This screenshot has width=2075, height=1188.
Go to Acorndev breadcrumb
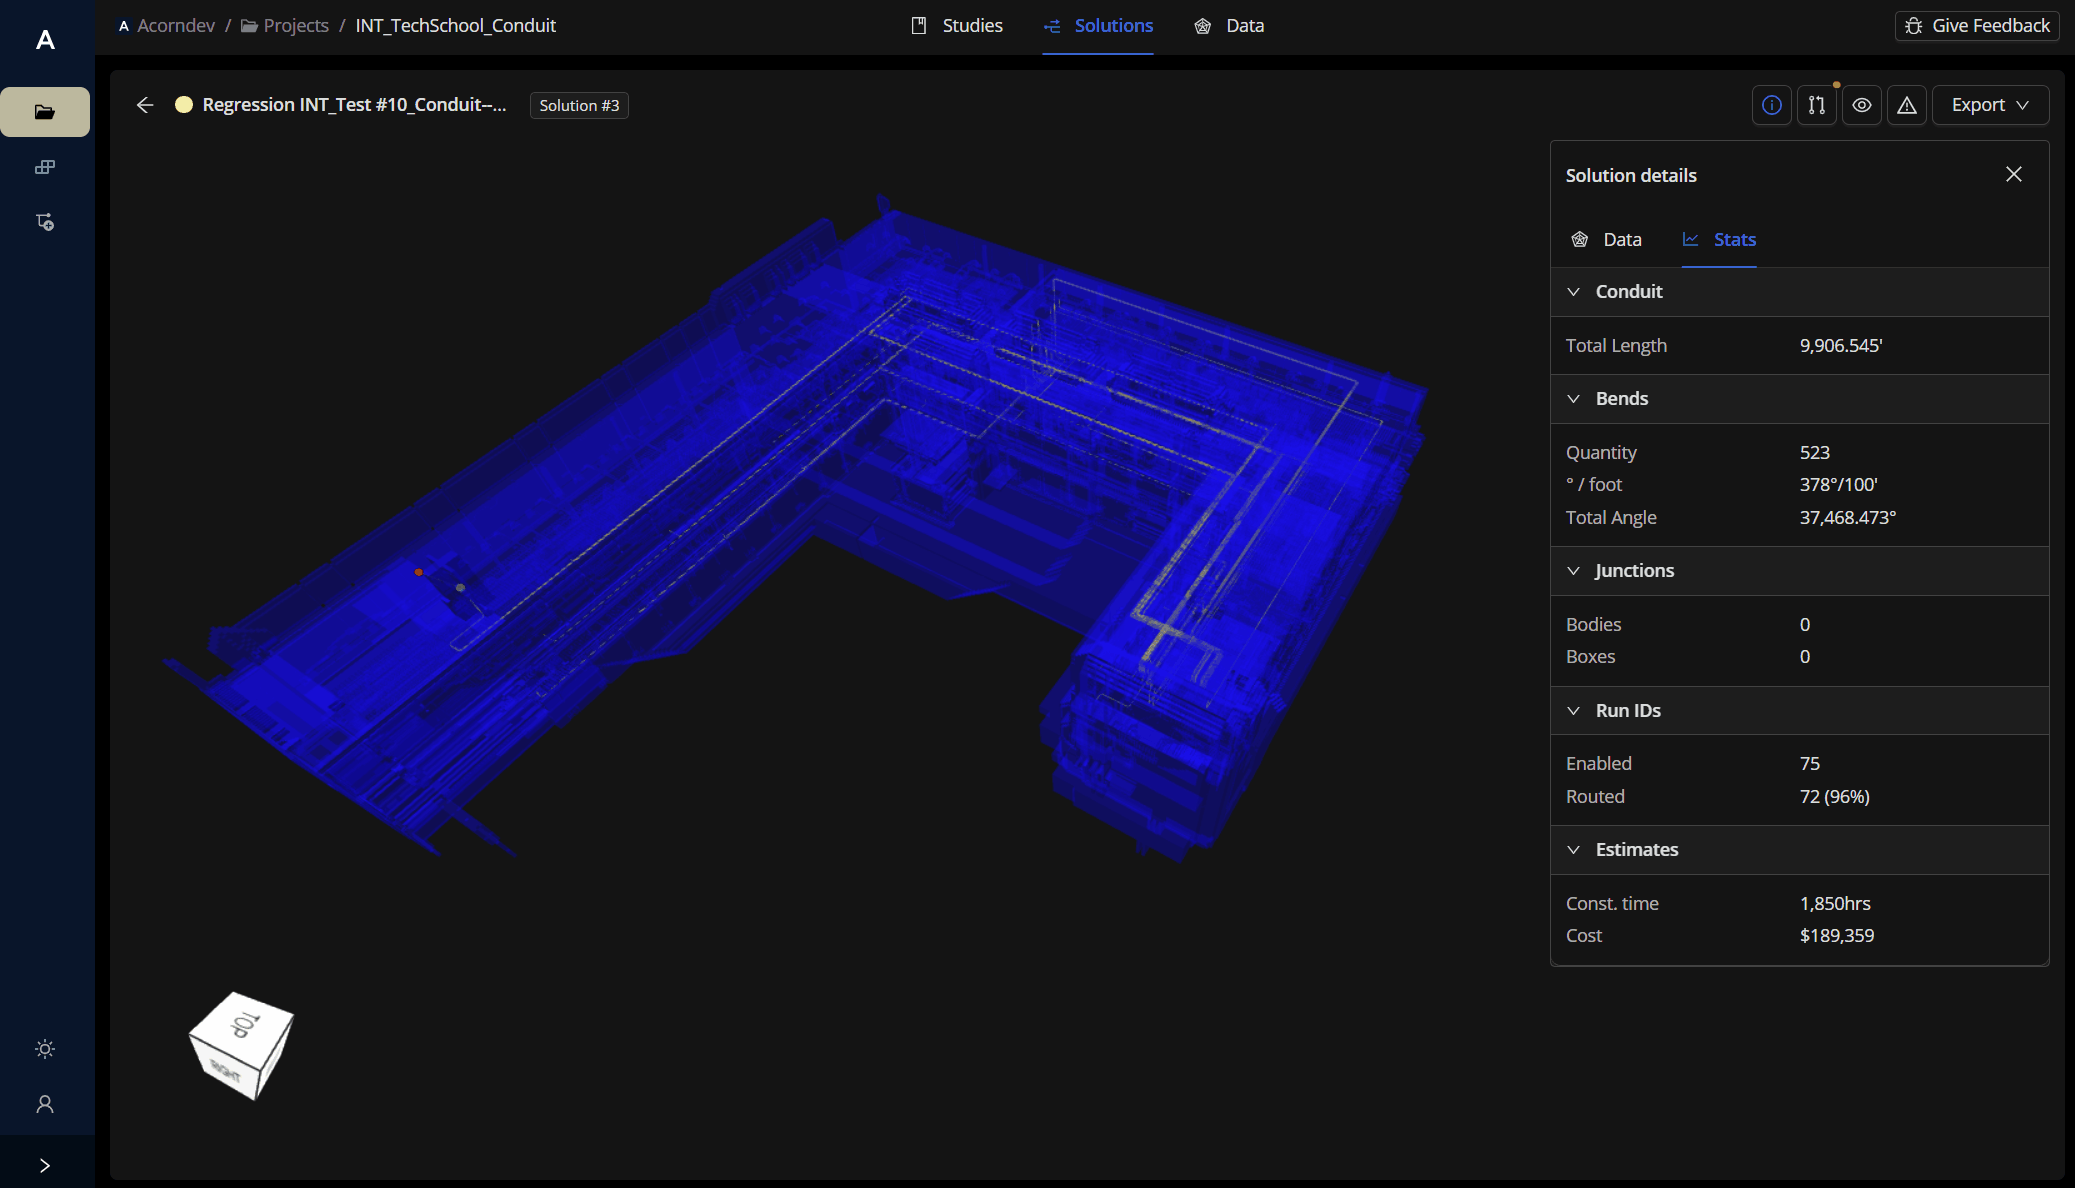point(167,26)
